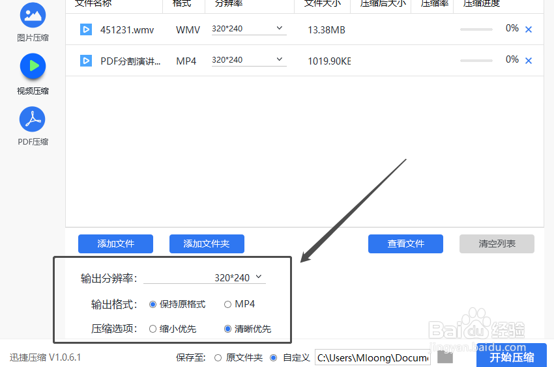The image size is (559, 367).
Task: Expand the output resolution (输出分辨率) dropdown
Action: click(x=205, y=277)
